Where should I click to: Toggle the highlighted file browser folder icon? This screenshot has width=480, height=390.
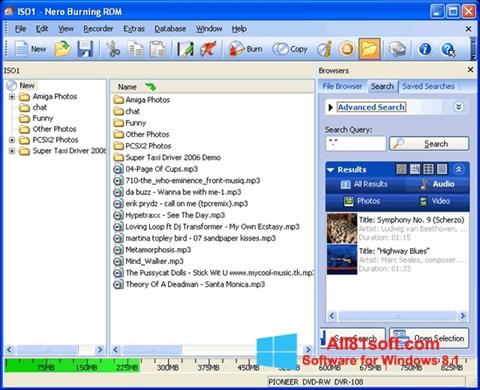369,49
